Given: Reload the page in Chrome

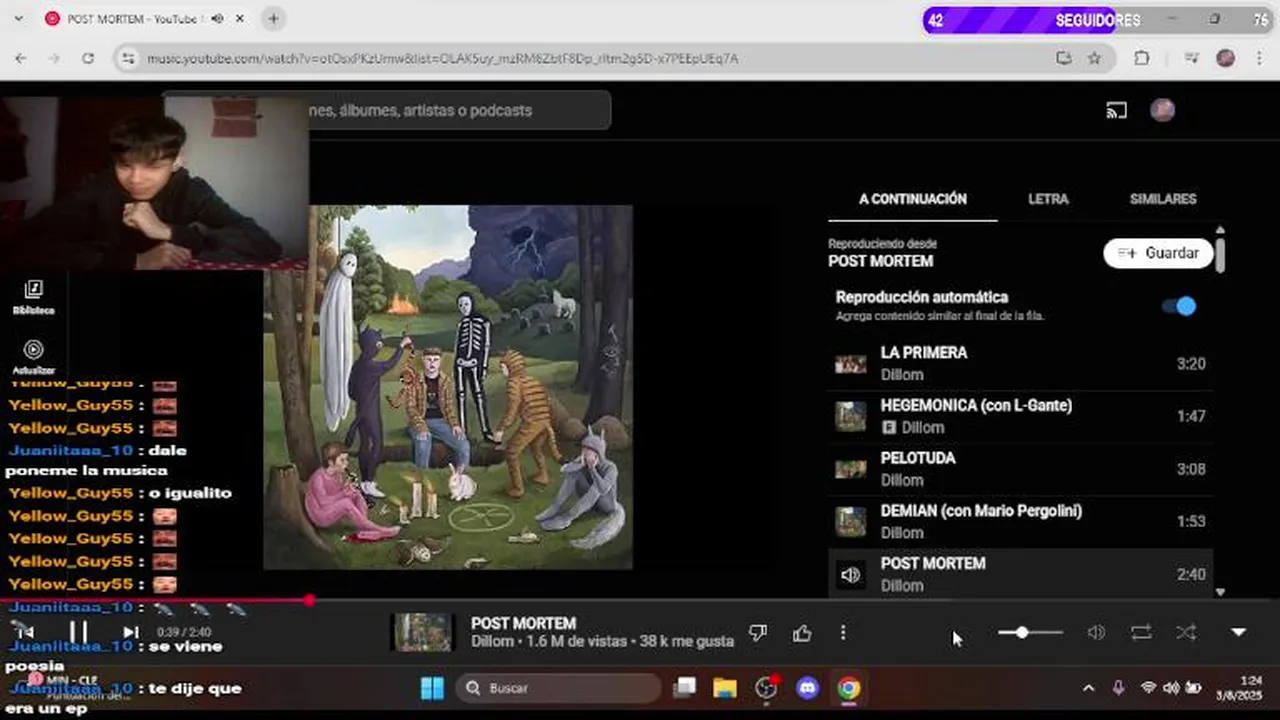Looking at the screenshot, I should pyautogui.click(x=88, y=59).
